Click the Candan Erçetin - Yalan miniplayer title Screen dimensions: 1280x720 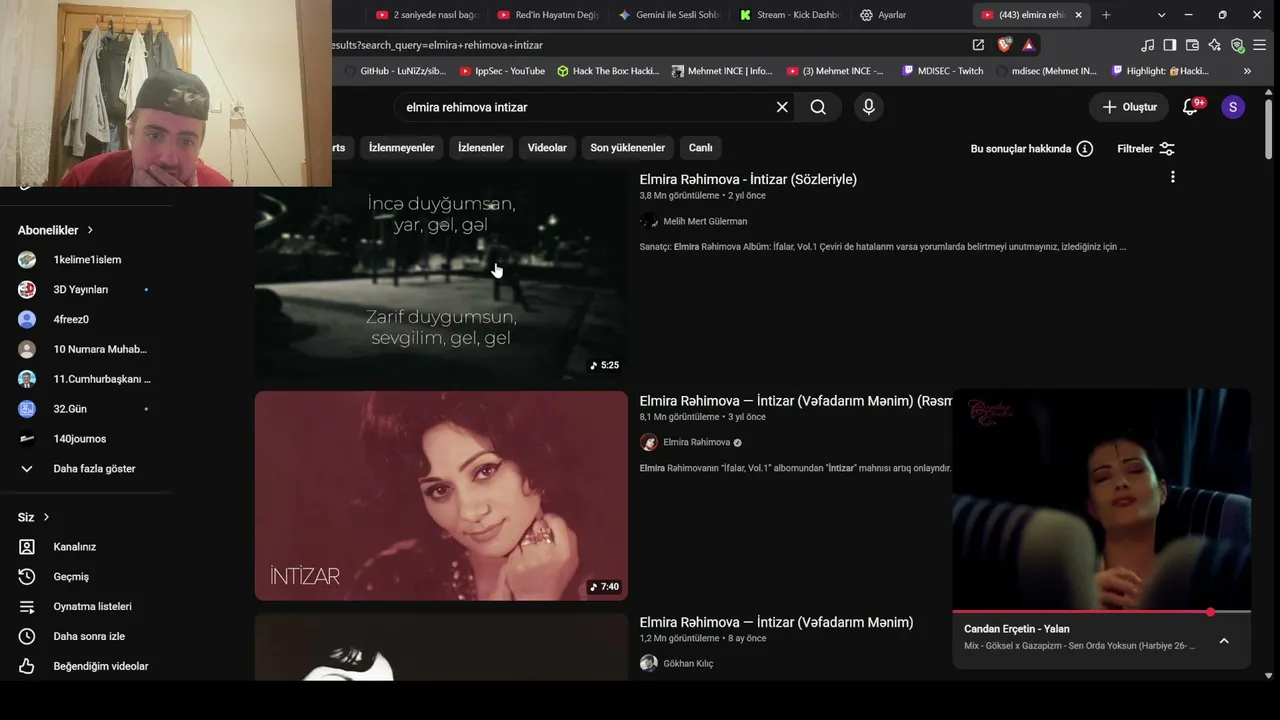point(1016,629)
